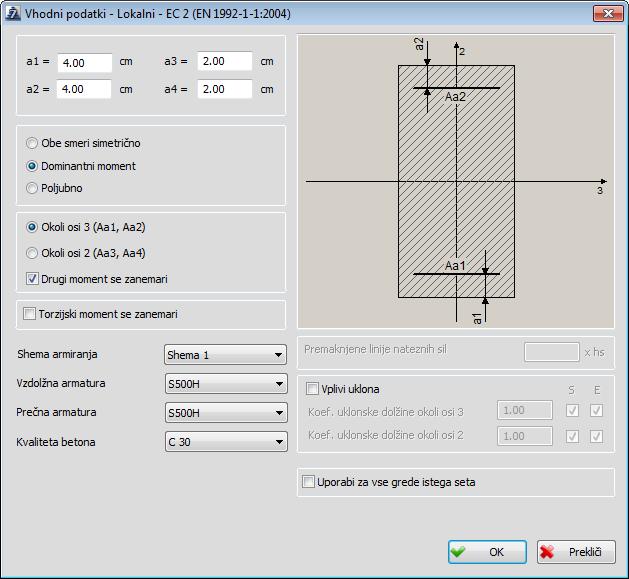Image resolution: width=629 pixels, height=579 pixels.
Task: Click the a1 value input field
Action: point(85,63)
